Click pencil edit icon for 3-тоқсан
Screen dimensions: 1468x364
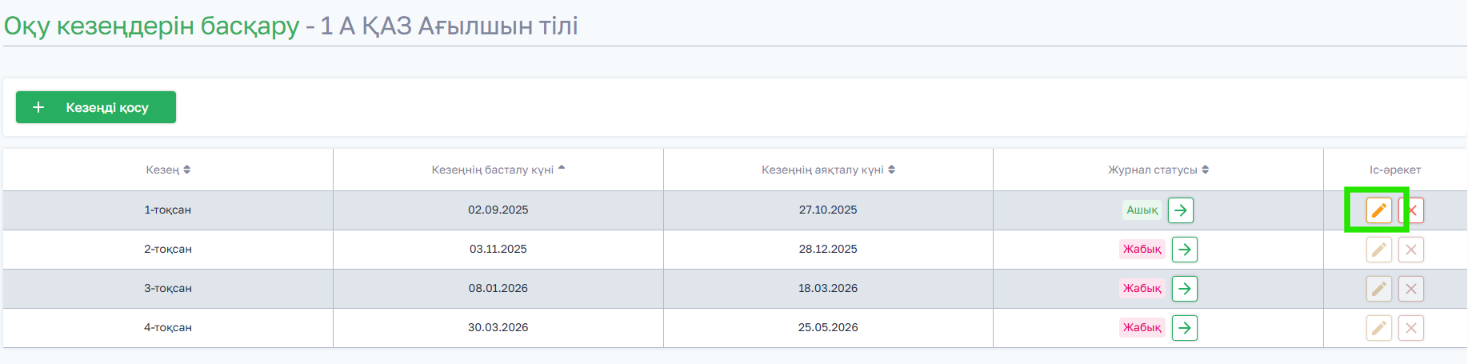tap(1378, 288)
